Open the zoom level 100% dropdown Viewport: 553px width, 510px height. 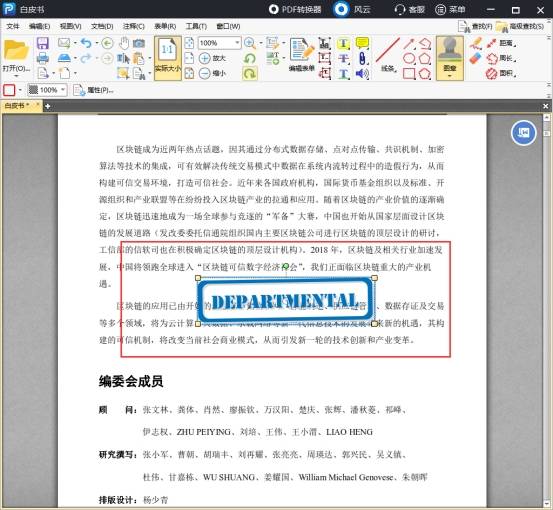pos(237,43)
